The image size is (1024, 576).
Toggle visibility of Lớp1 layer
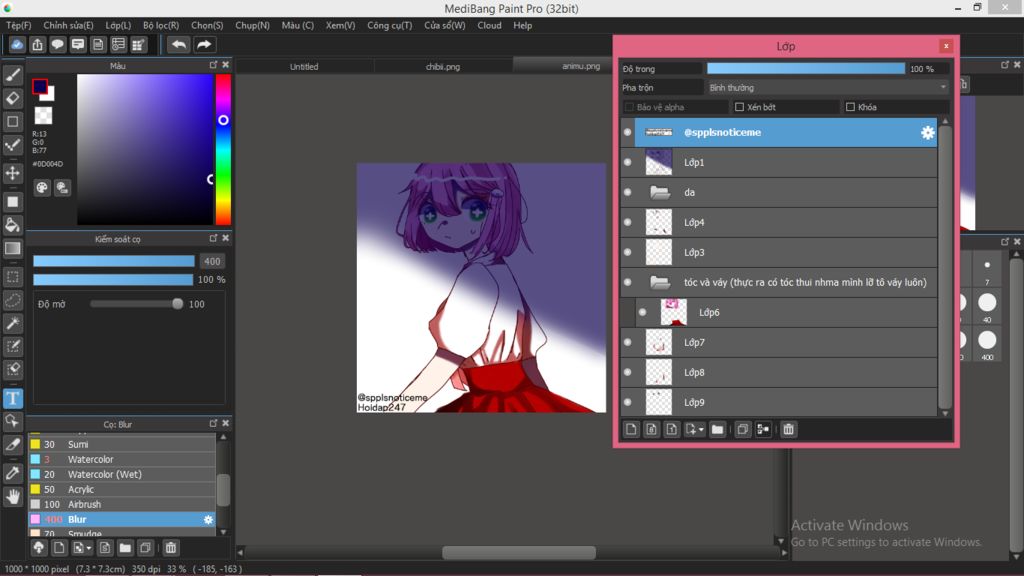[628, 162]
